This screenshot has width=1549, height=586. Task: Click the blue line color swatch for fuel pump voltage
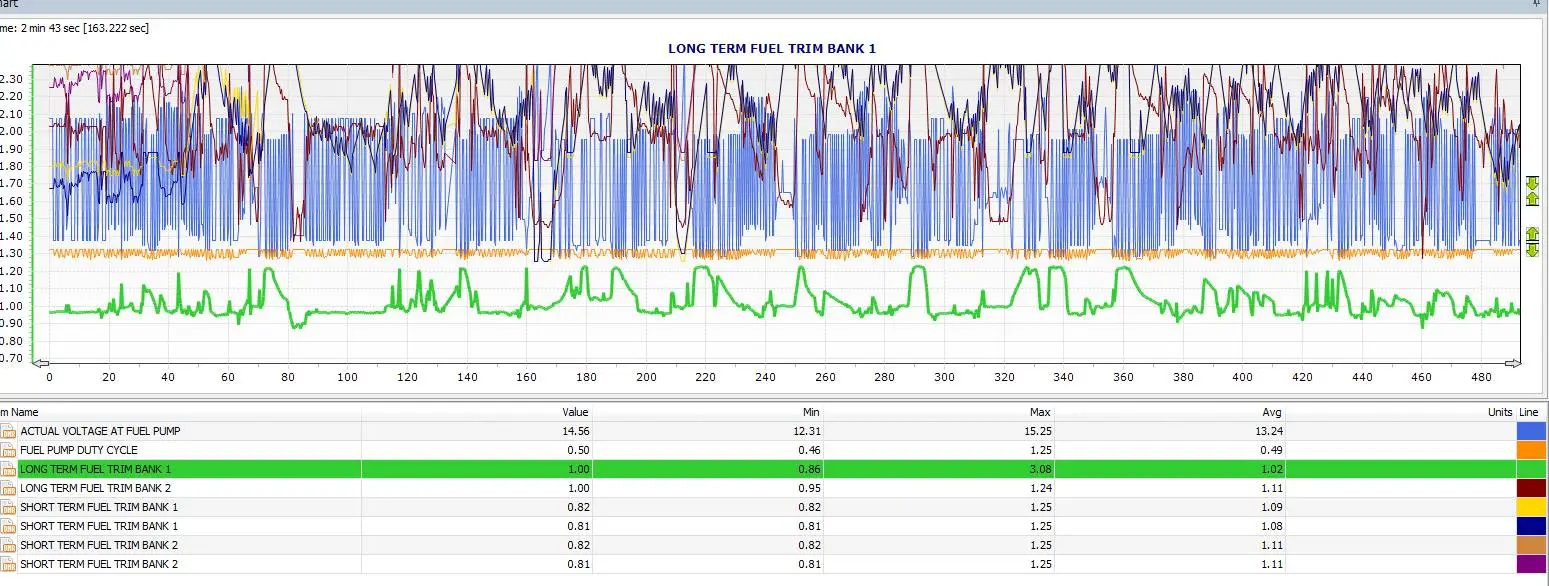[x=1531, y=431]
